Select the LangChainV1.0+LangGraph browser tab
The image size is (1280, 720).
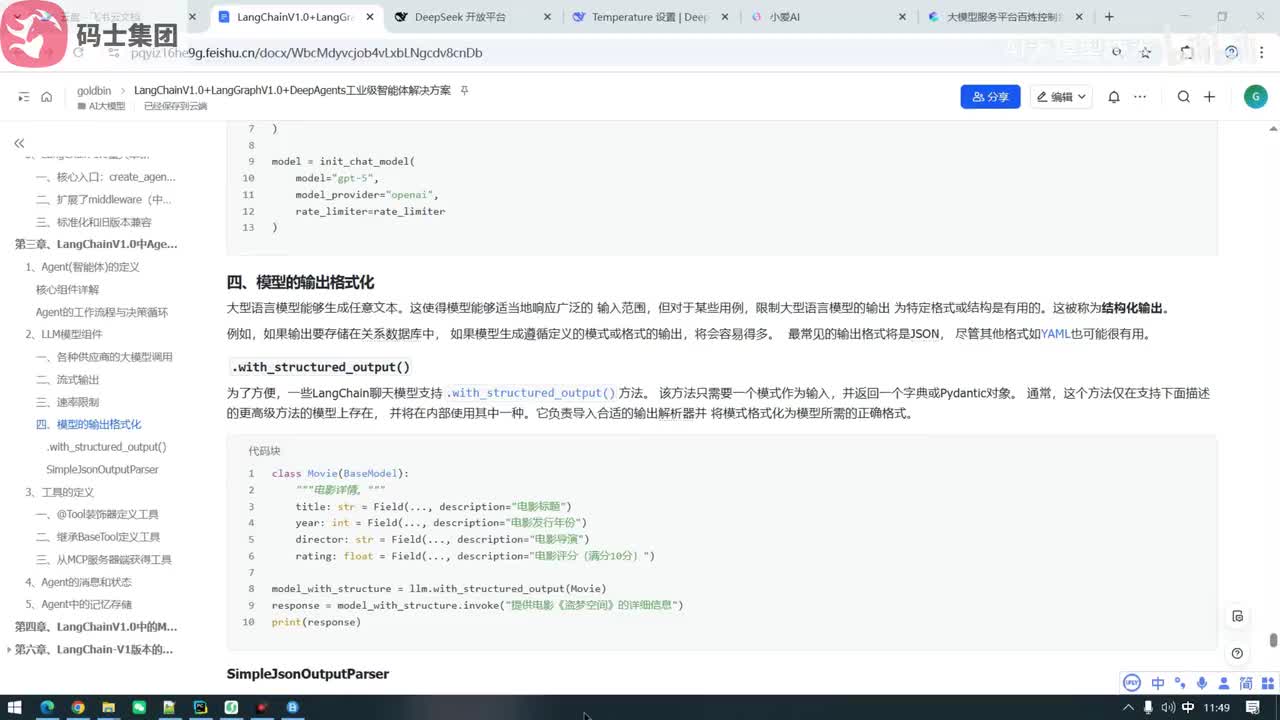pyautogui.click(x=295, y=17)
